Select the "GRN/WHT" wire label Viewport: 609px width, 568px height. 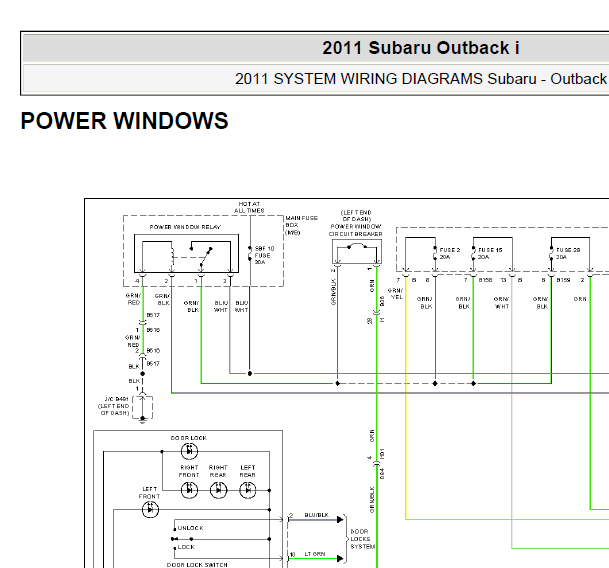click(501, 303)
